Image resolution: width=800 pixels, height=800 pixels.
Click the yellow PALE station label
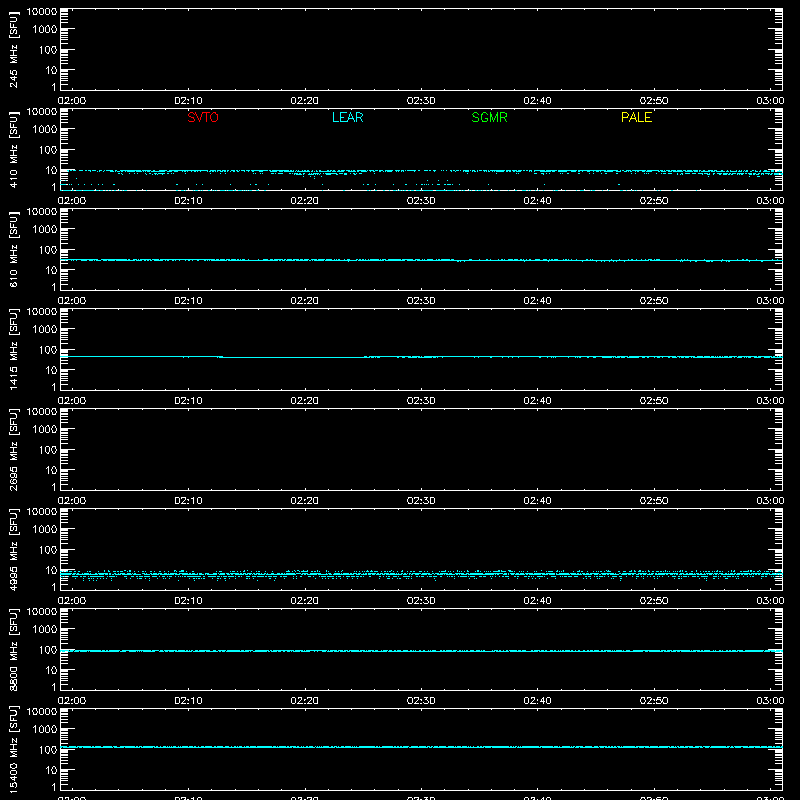tap(636, 117)
